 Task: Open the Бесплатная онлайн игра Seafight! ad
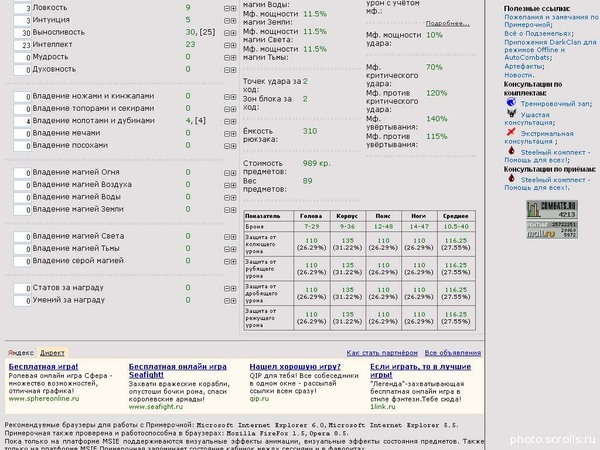pos(178,371)
